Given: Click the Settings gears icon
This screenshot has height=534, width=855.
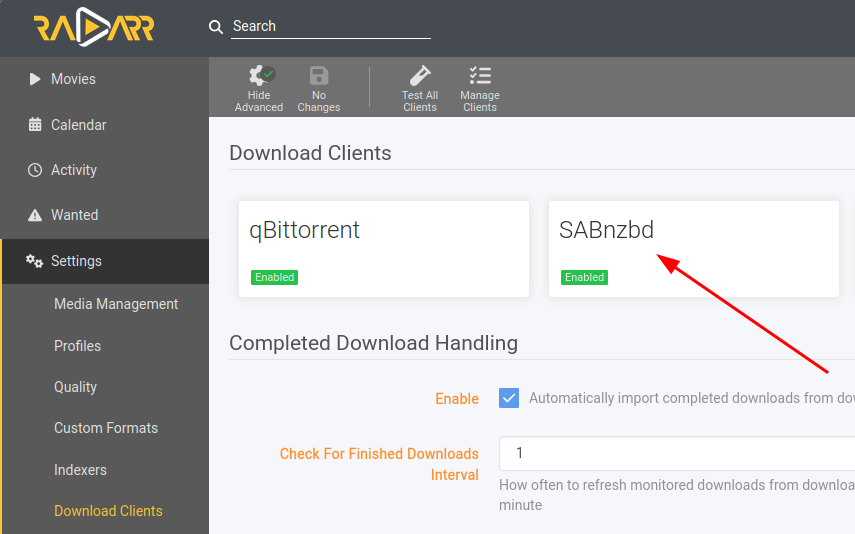Looking at the screenshot, I should click(x=34, y=261).
